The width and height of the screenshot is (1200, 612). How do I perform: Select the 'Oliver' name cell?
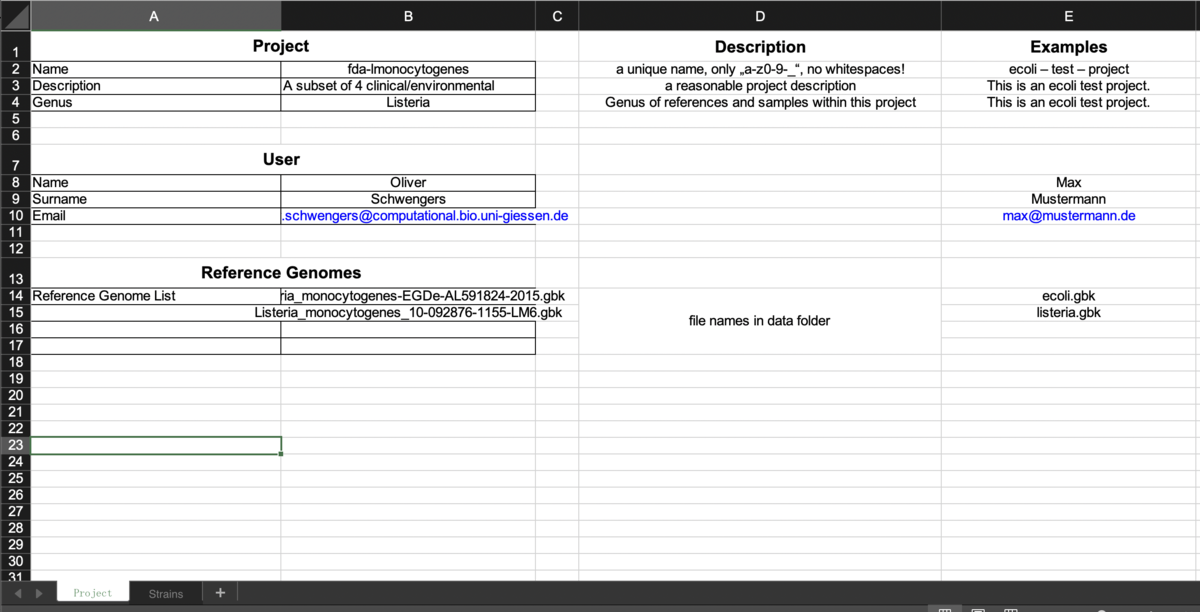click(408, 183)
